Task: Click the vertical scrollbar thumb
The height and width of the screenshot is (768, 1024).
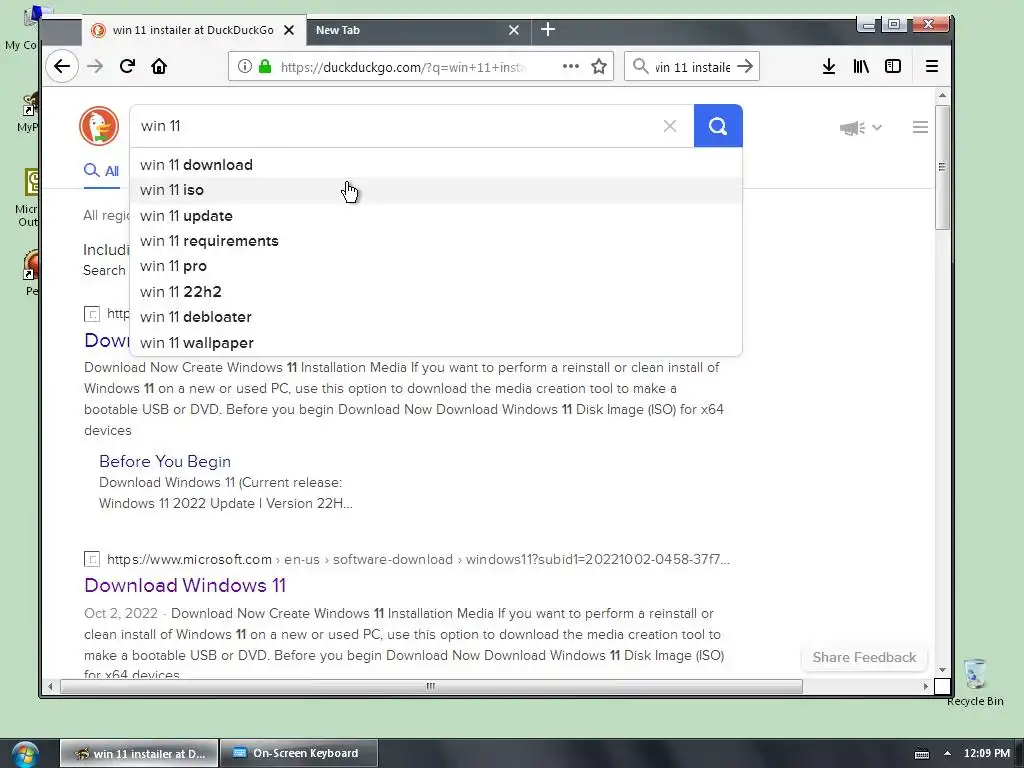Action: click(942, 167)
